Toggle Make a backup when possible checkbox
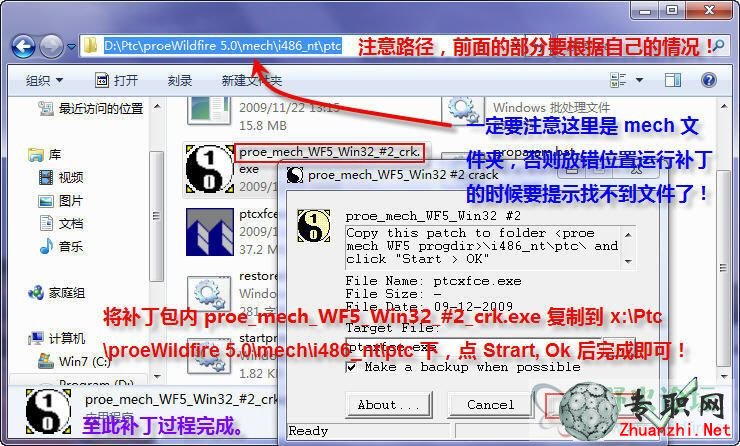This screenshot has width=740, height=446. 351,367
